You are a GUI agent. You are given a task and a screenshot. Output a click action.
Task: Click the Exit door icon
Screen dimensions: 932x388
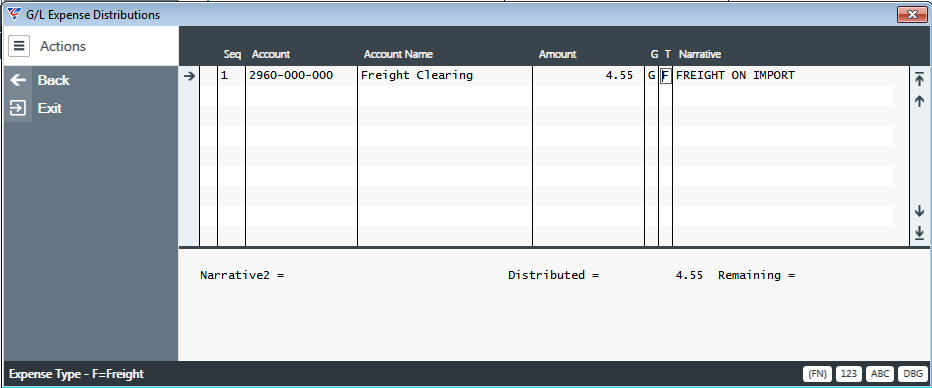coord(18,108)
